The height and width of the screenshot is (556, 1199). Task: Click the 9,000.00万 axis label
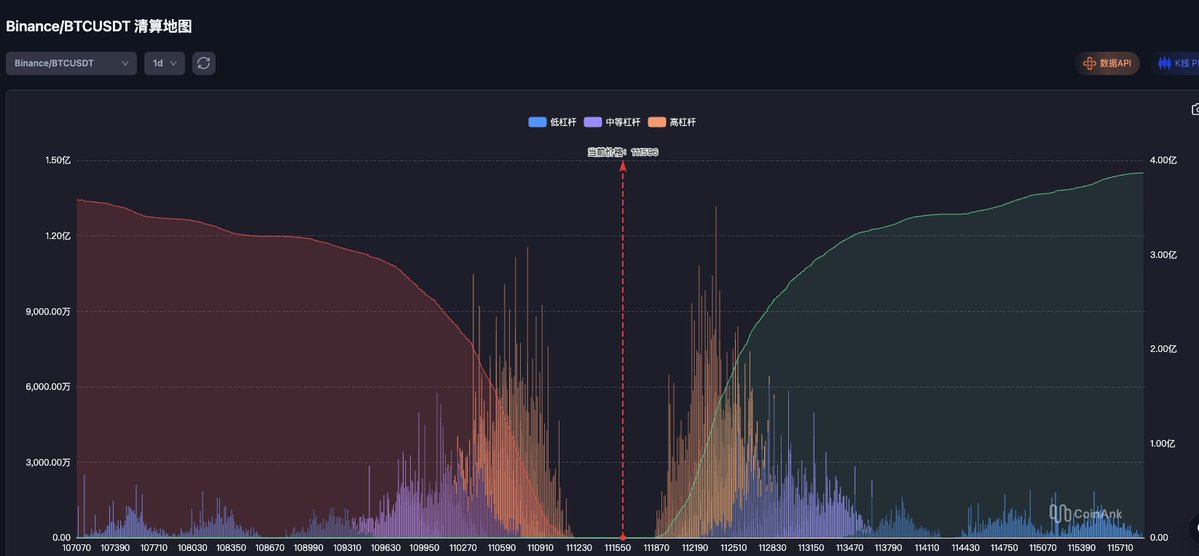click(50, 311)
